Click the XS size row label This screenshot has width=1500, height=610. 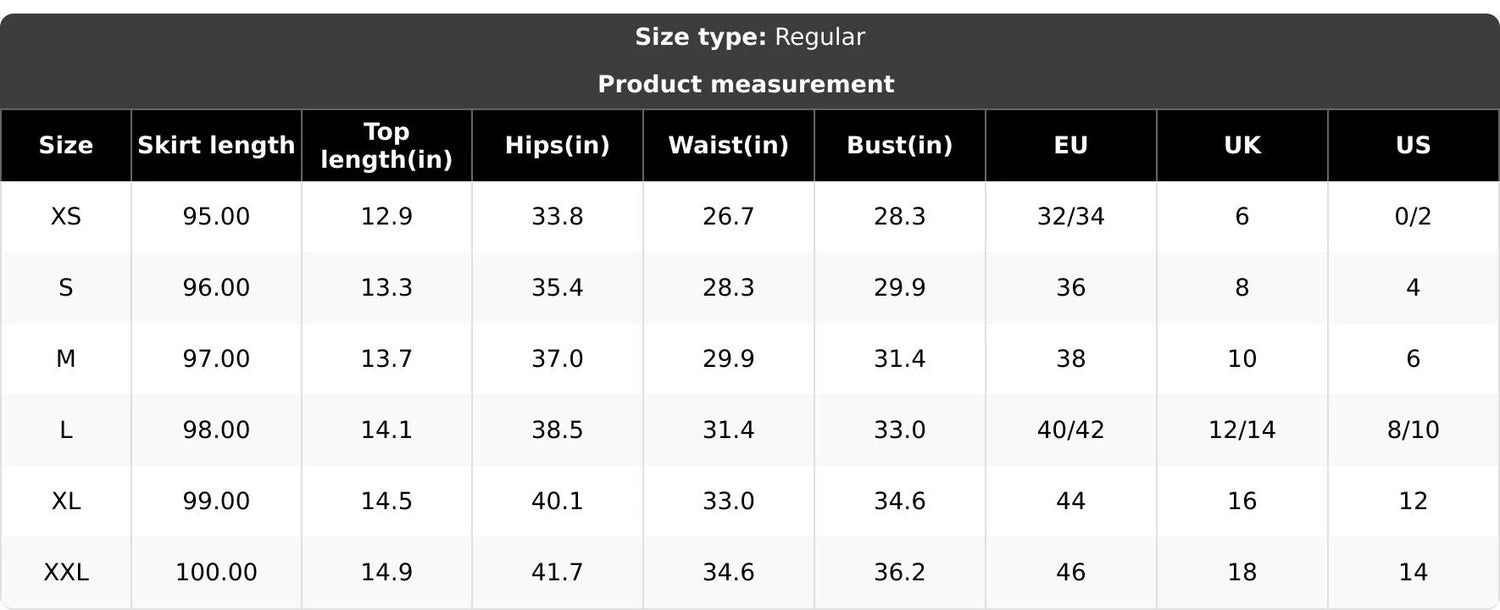66,216
